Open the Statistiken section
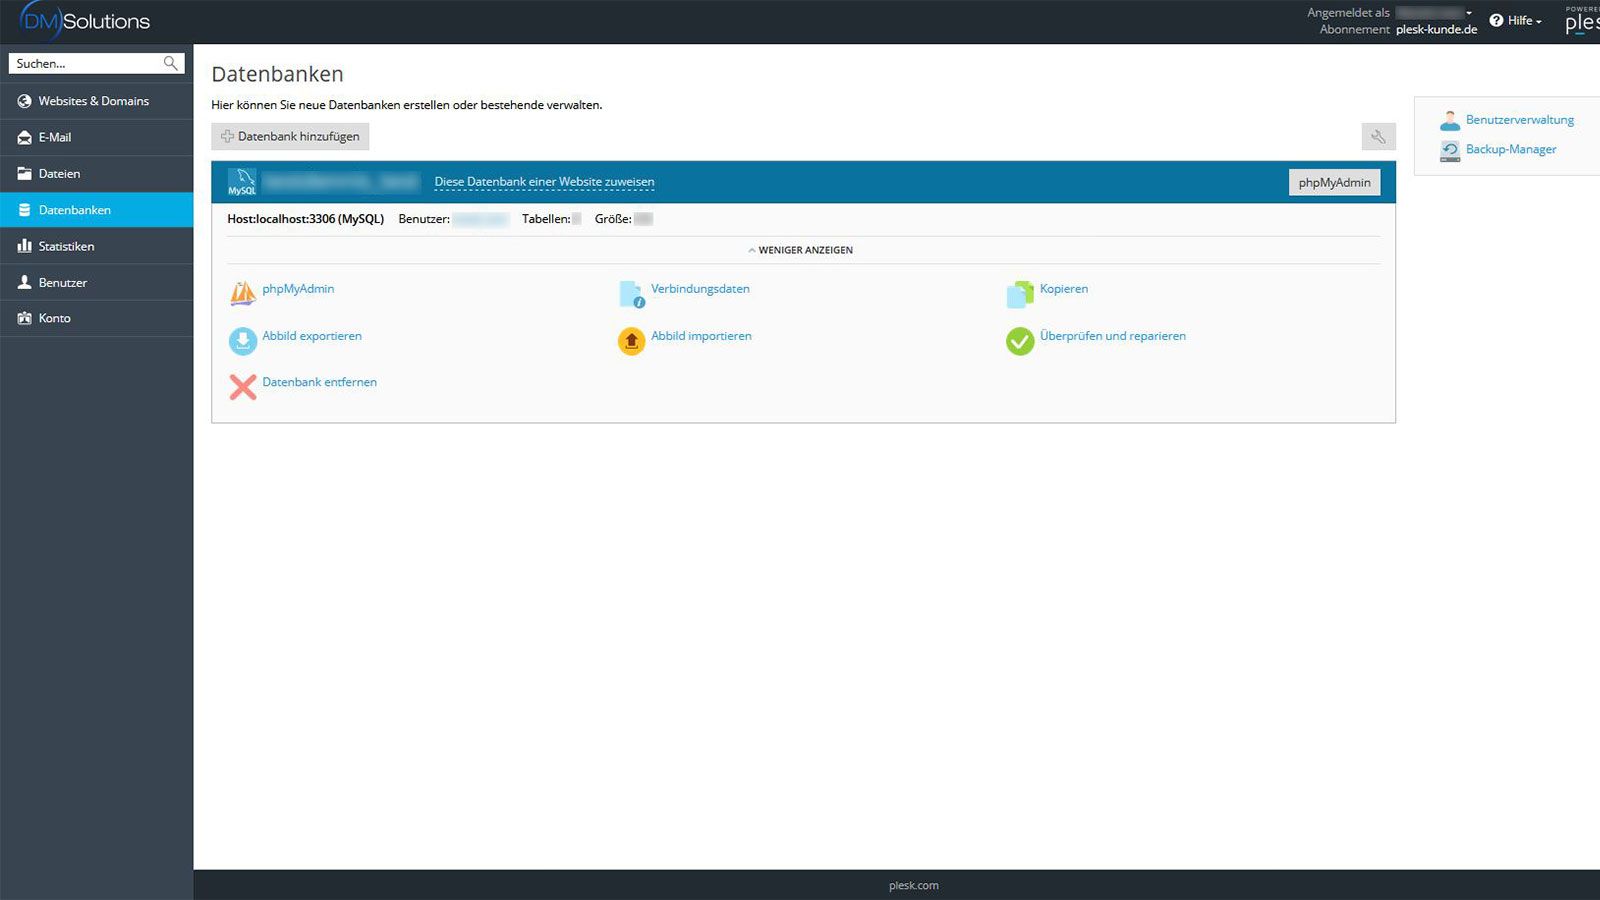The height and width of the screenshot is (900, 1600). (67, 245)
